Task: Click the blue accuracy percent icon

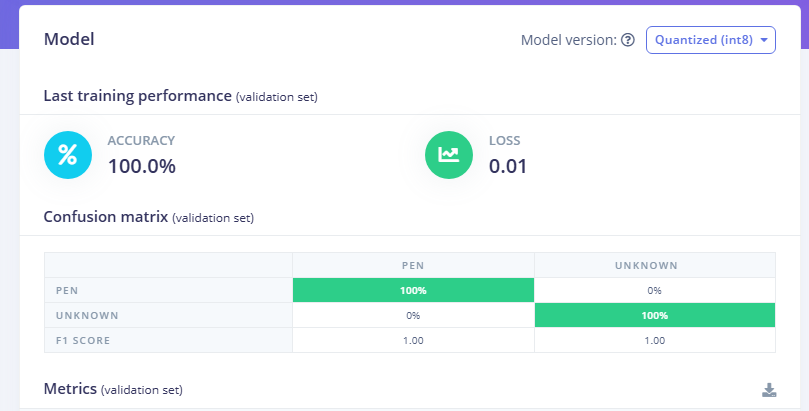Action: coord(68,155)
